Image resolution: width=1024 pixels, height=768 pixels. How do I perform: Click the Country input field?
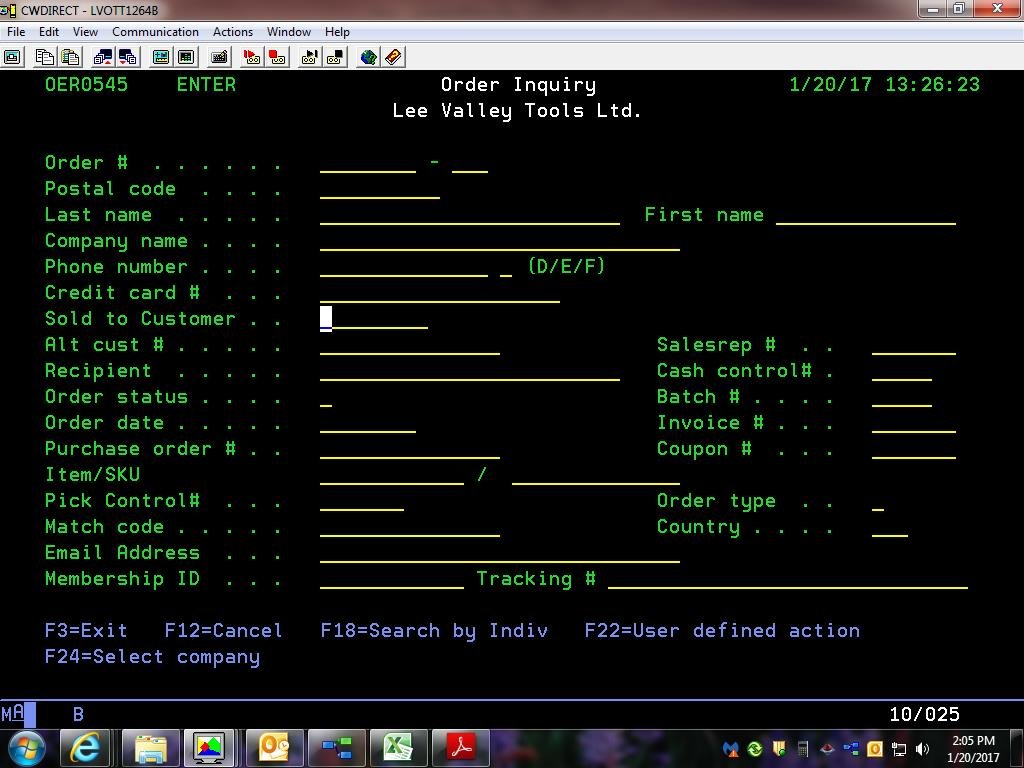889,528
